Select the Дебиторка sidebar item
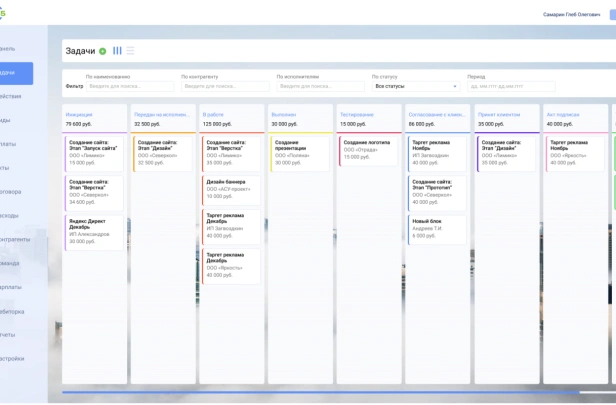 tap(12, 312)
